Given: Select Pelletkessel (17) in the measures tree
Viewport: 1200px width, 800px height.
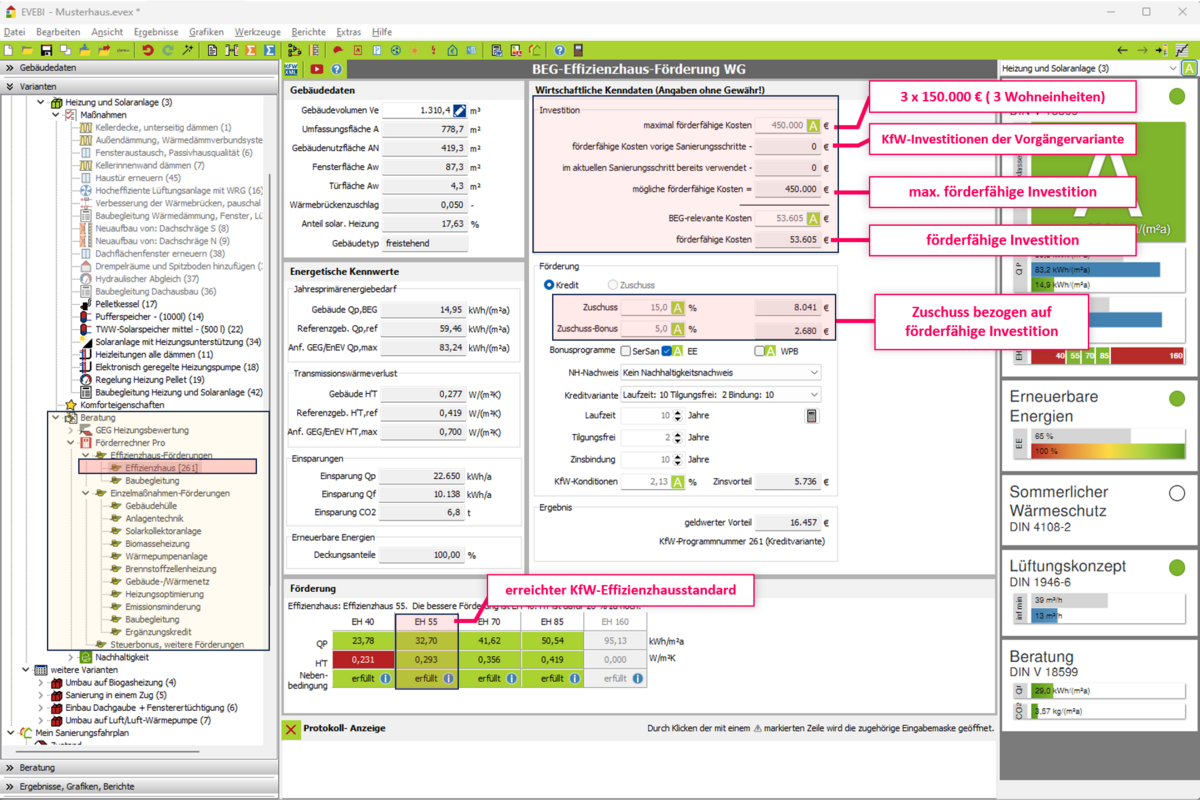Looking at the screenshot, I should (x=126, y=303).
